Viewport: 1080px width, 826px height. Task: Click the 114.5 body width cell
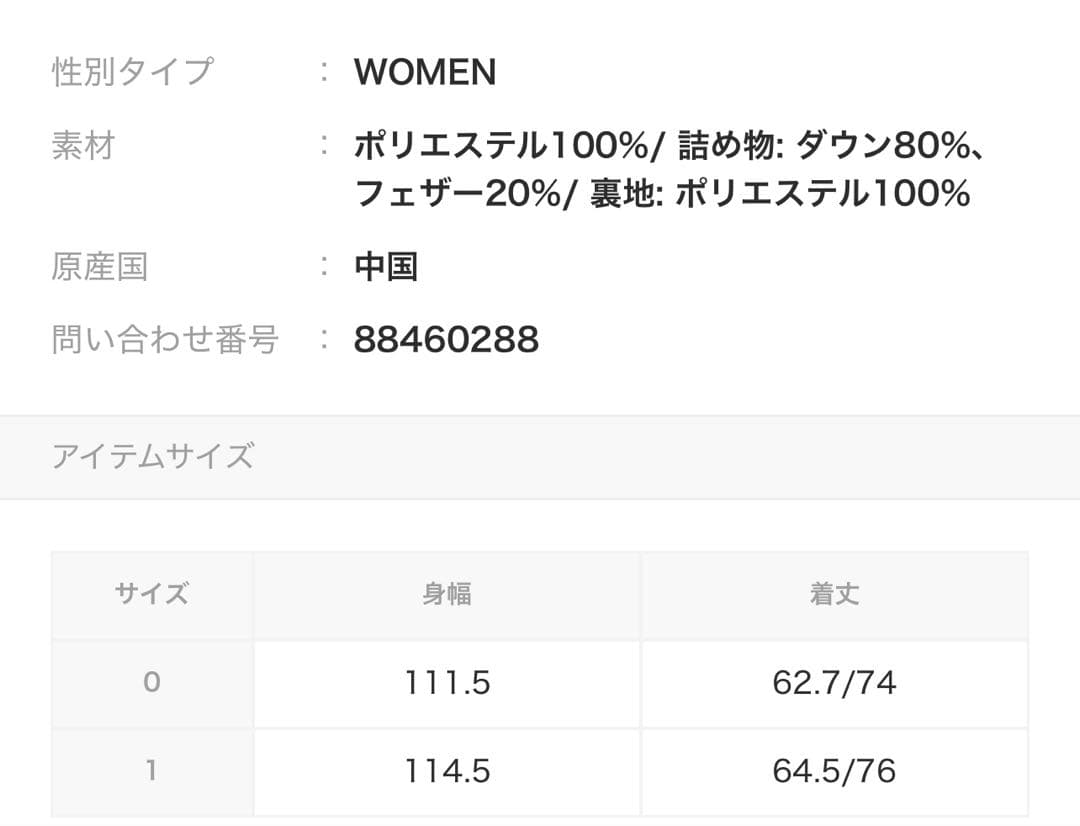coord(447,771)
